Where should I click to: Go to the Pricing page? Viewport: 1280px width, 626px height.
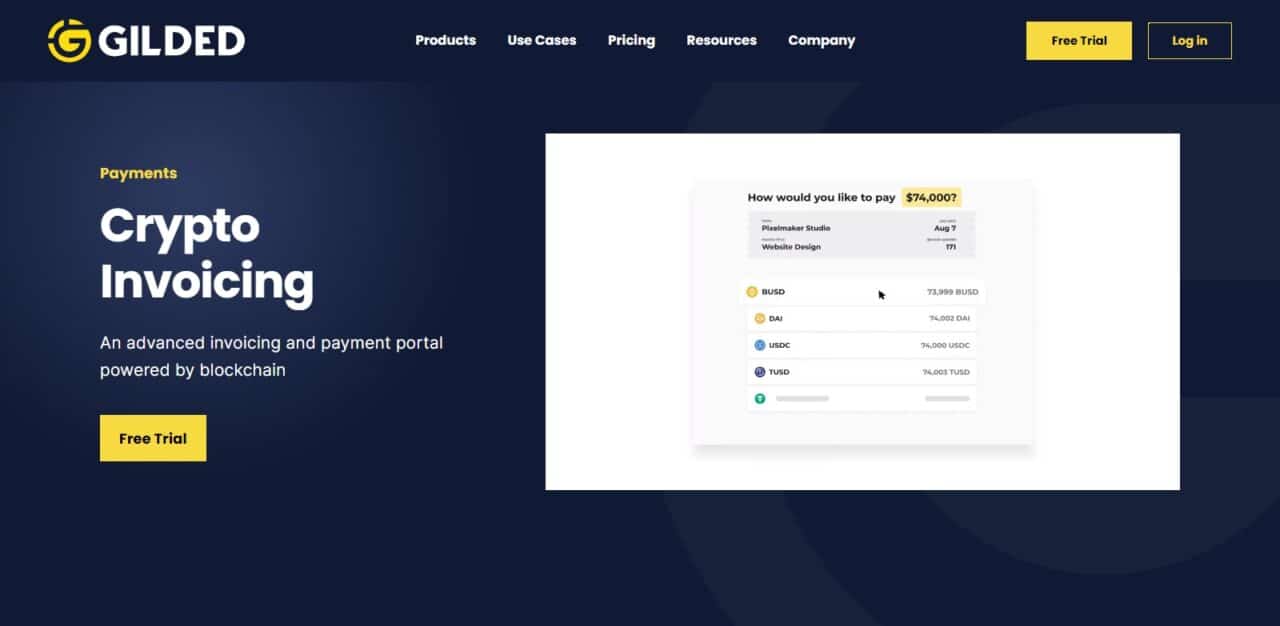pyautogui.click(x=631, y=40)
